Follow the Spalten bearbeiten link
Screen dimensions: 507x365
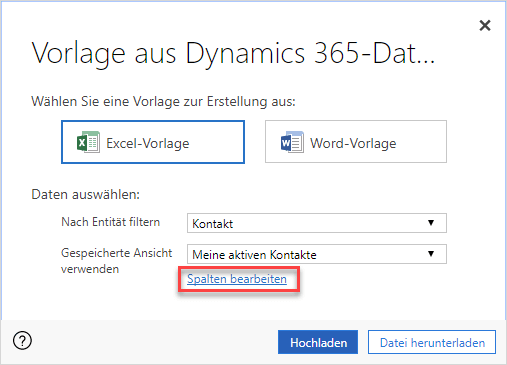(x=237, y=279)
